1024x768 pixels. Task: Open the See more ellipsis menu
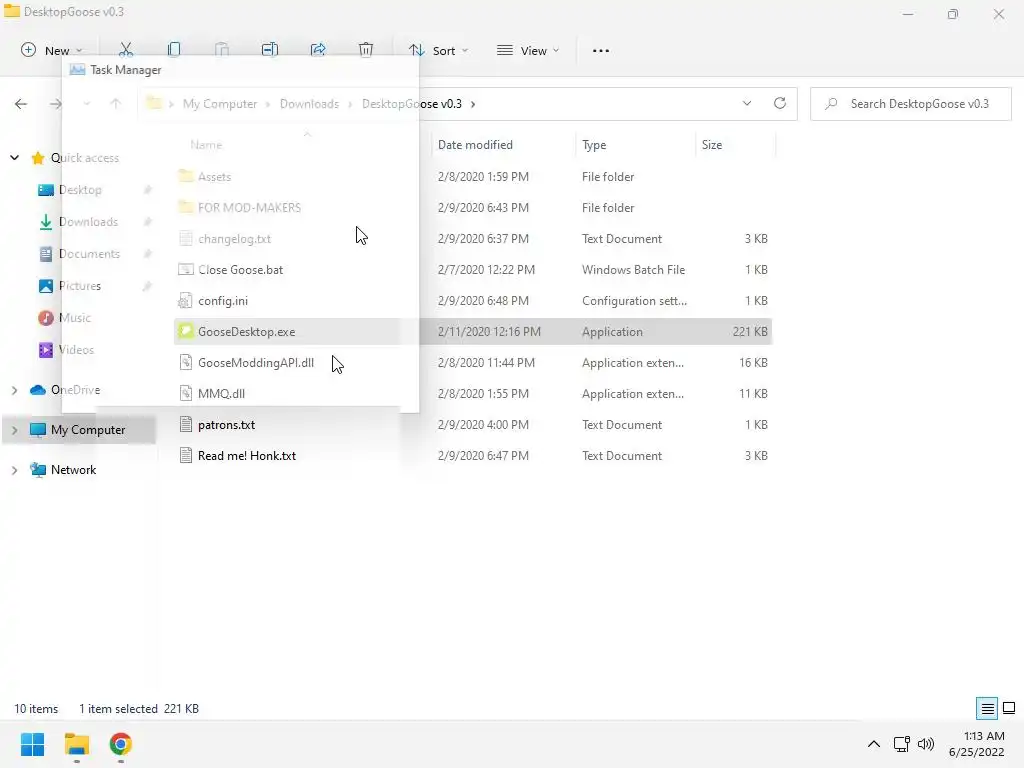pyautogui.click(x=601, y=50)
